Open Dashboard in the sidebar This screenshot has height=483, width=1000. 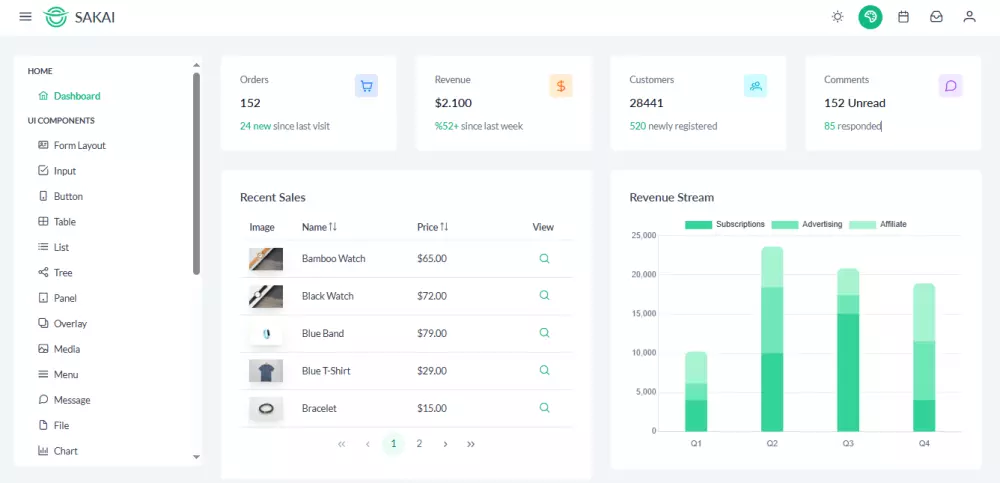coord(69,96)
